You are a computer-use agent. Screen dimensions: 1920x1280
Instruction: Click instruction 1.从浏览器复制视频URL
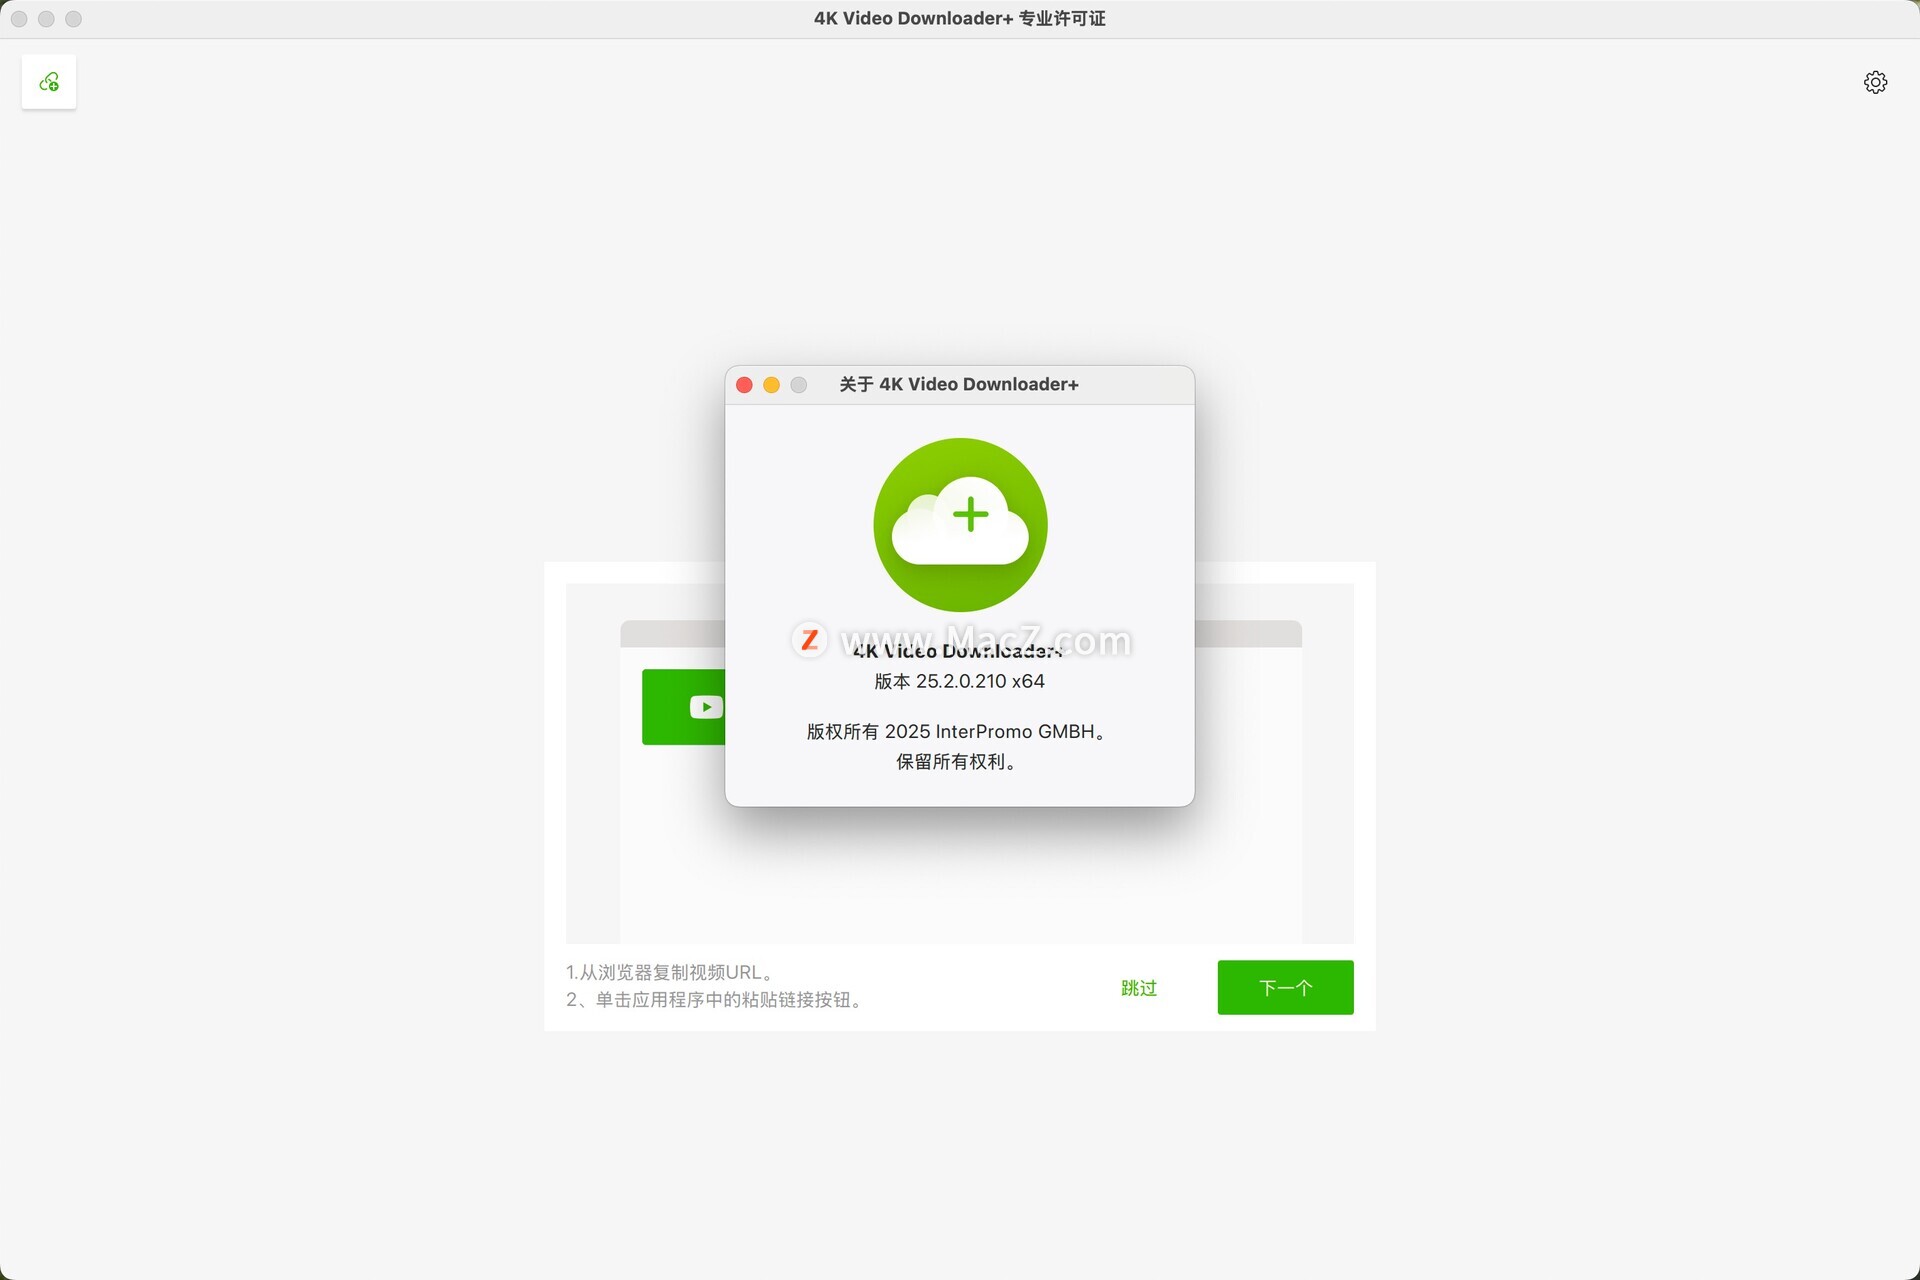pos(672,972)
